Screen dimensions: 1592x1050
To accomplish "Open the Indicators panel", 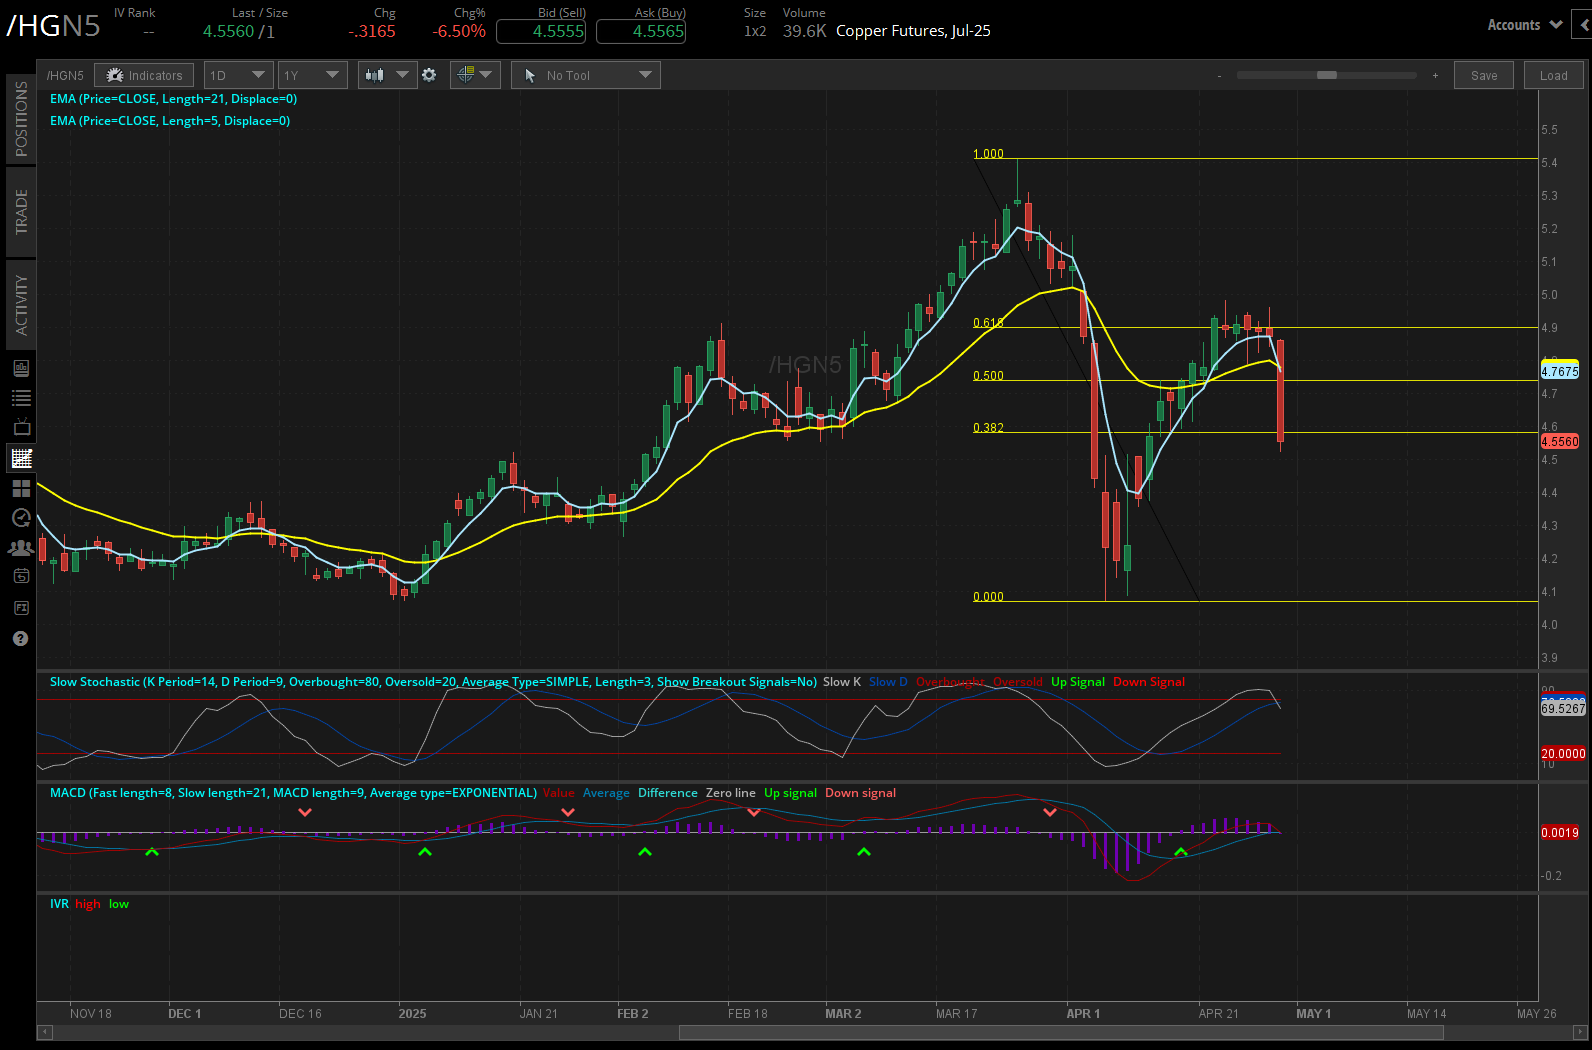I will click(x=145, y=75).
